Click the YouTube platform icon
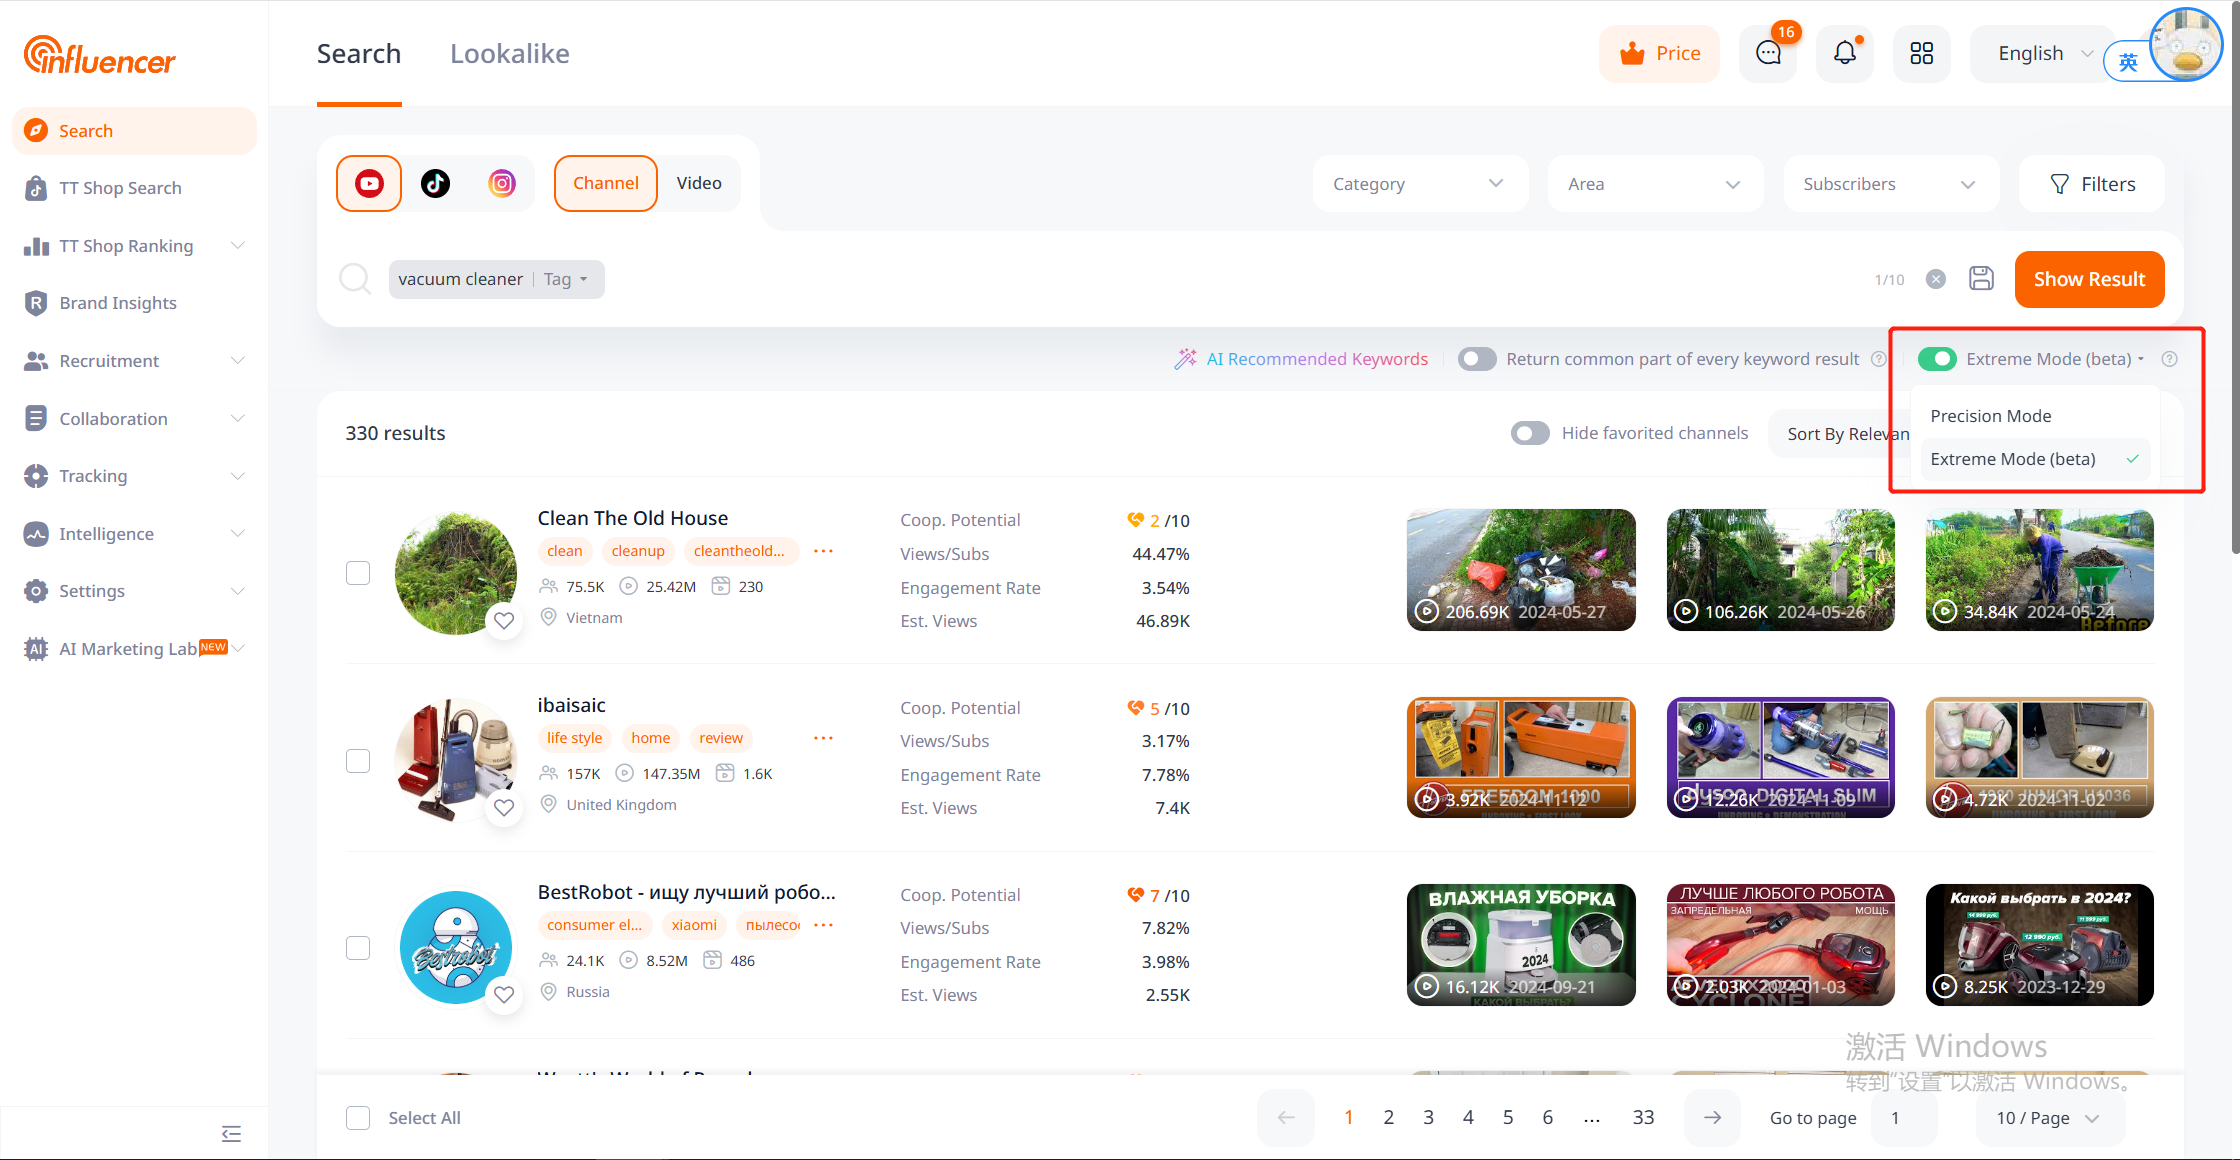 pos(369,183)
